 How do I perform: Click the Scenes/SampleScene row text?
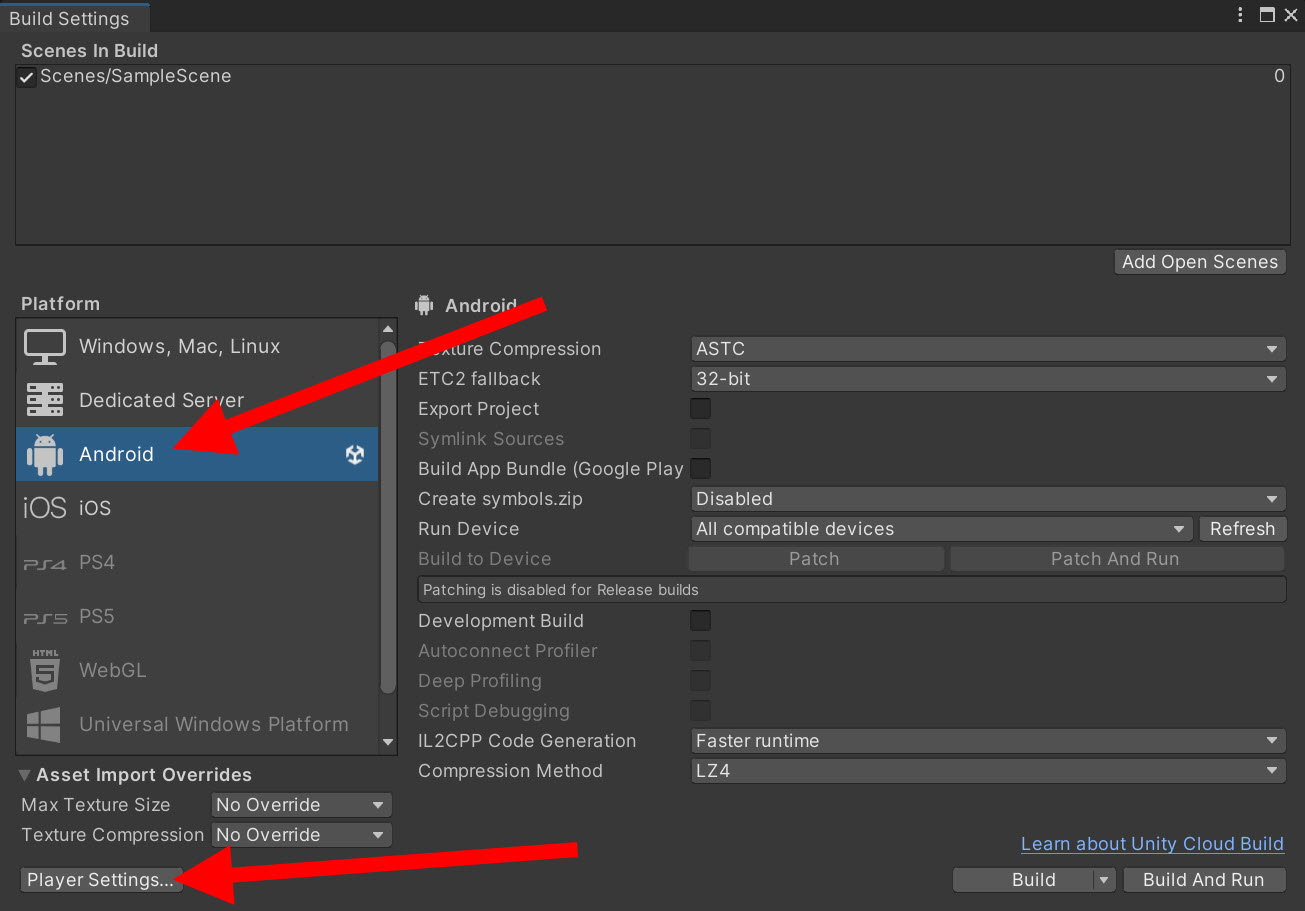click(x=136, y=76)
